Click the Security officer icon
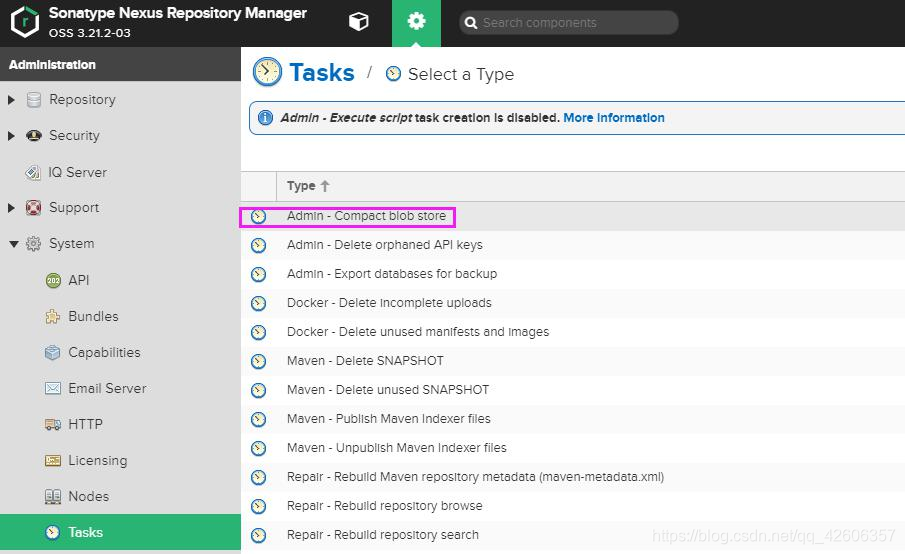This screenshot has width=905, height=554. tap(34, 136)
